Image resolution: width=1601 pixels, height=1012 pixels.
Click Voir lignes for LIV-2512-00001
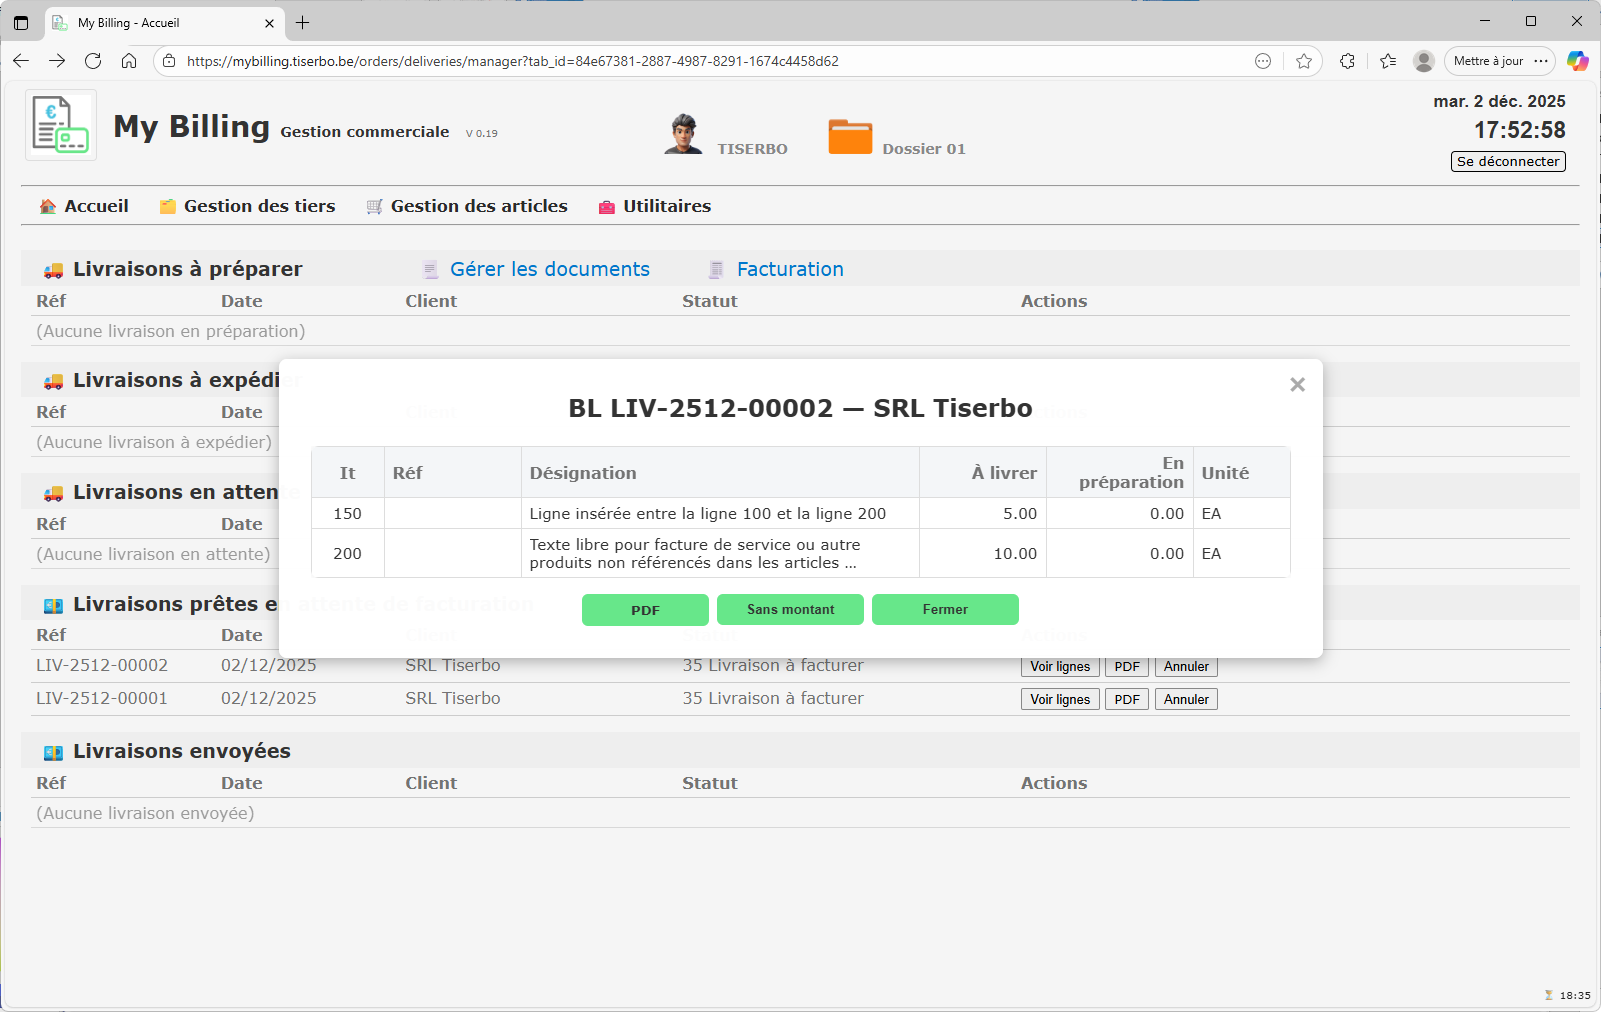coord(1060,699)
